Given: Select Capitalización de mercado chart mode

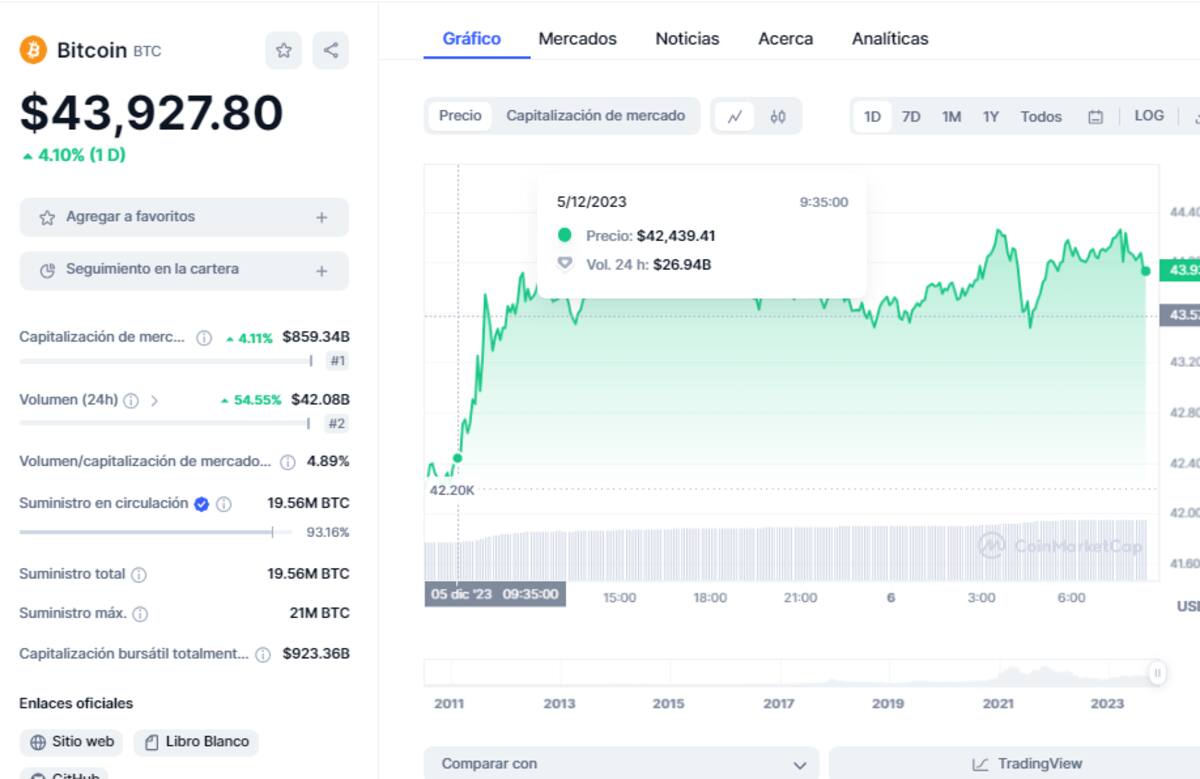Looking at the screenshot, I should [595, 116].
